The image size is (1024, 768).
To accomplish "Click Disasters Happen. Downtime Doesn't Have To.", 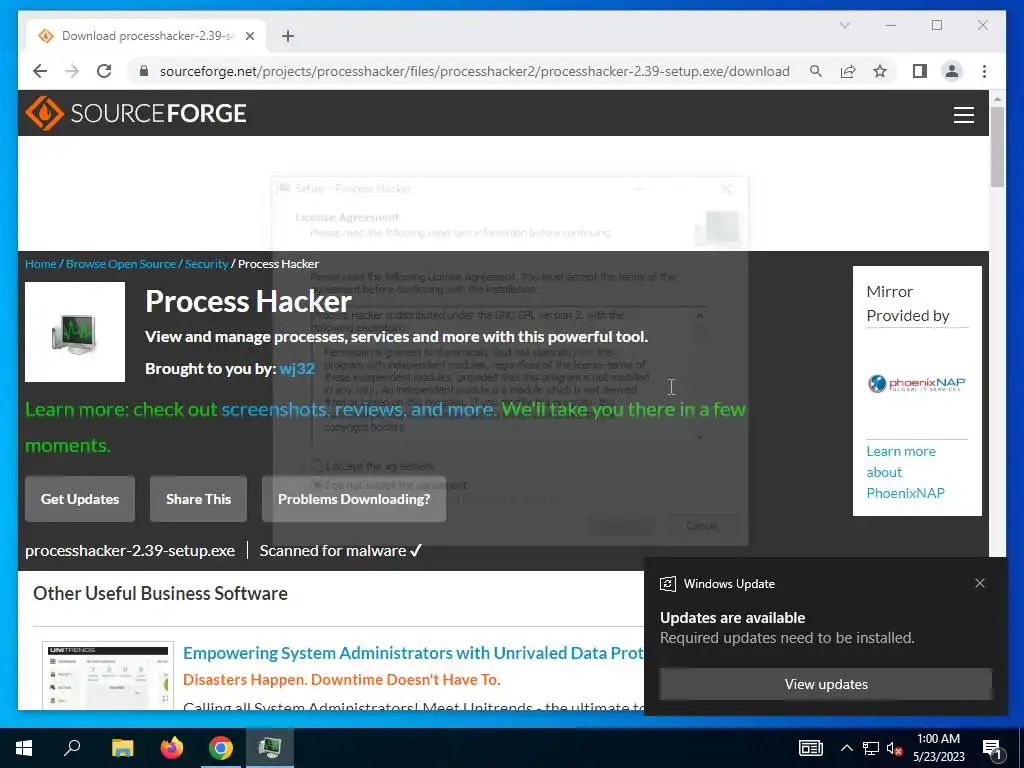I will [x=342, y=680].
